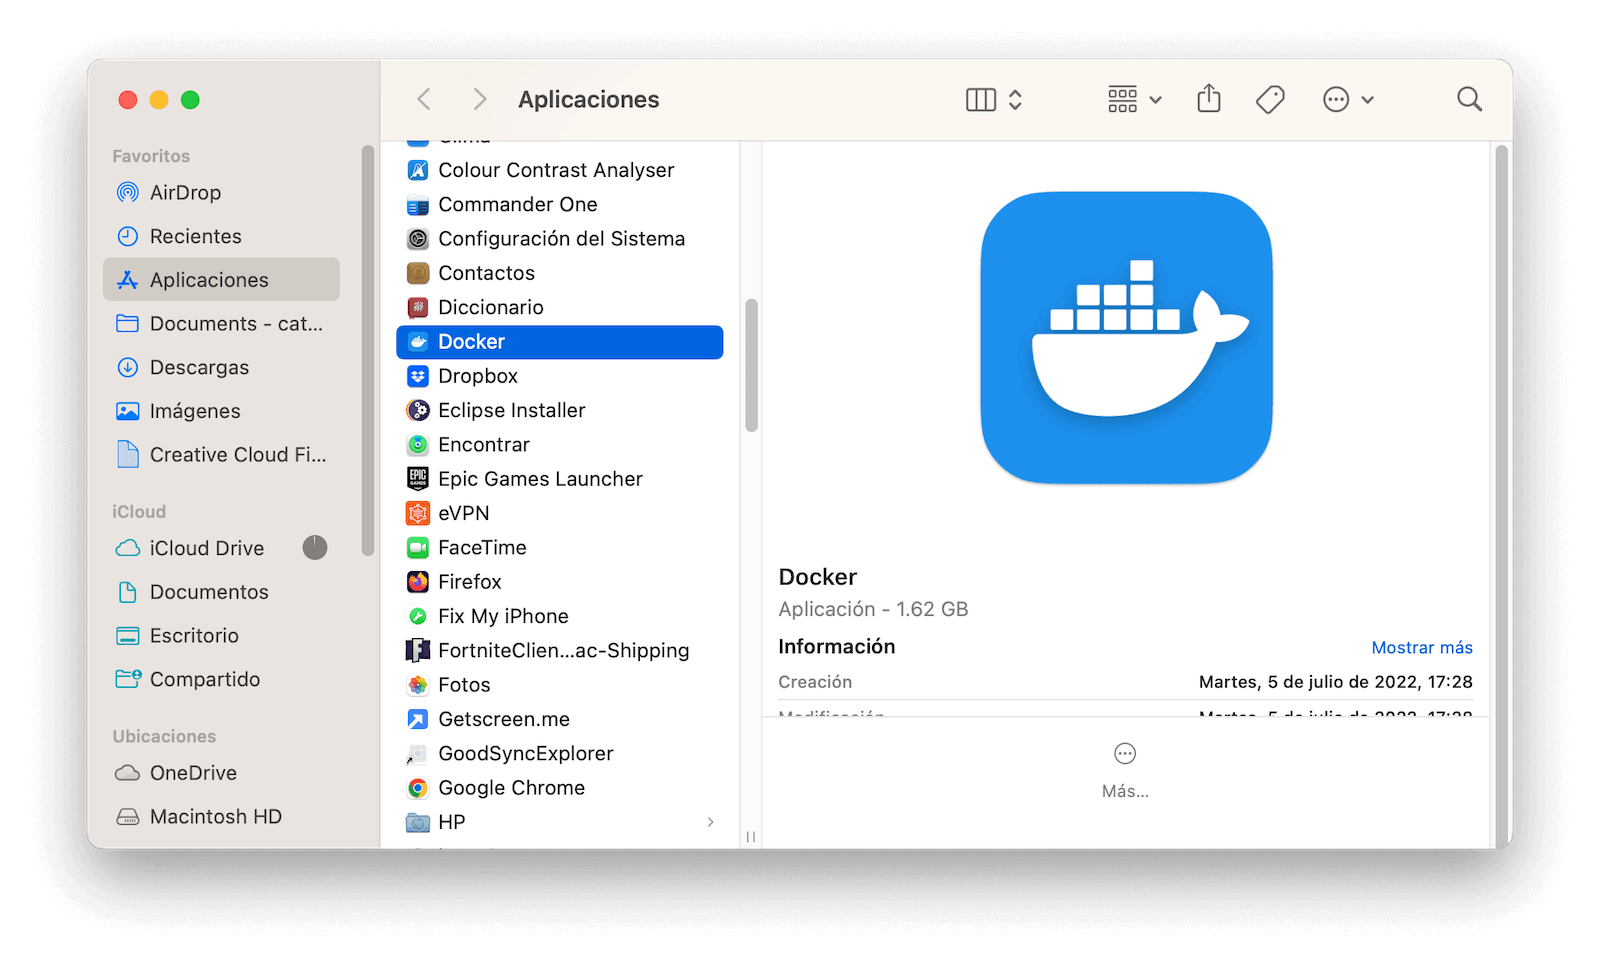
Task: Click the Firefox app icon in list
Action: pyautogui.click(x=418, y=582)
